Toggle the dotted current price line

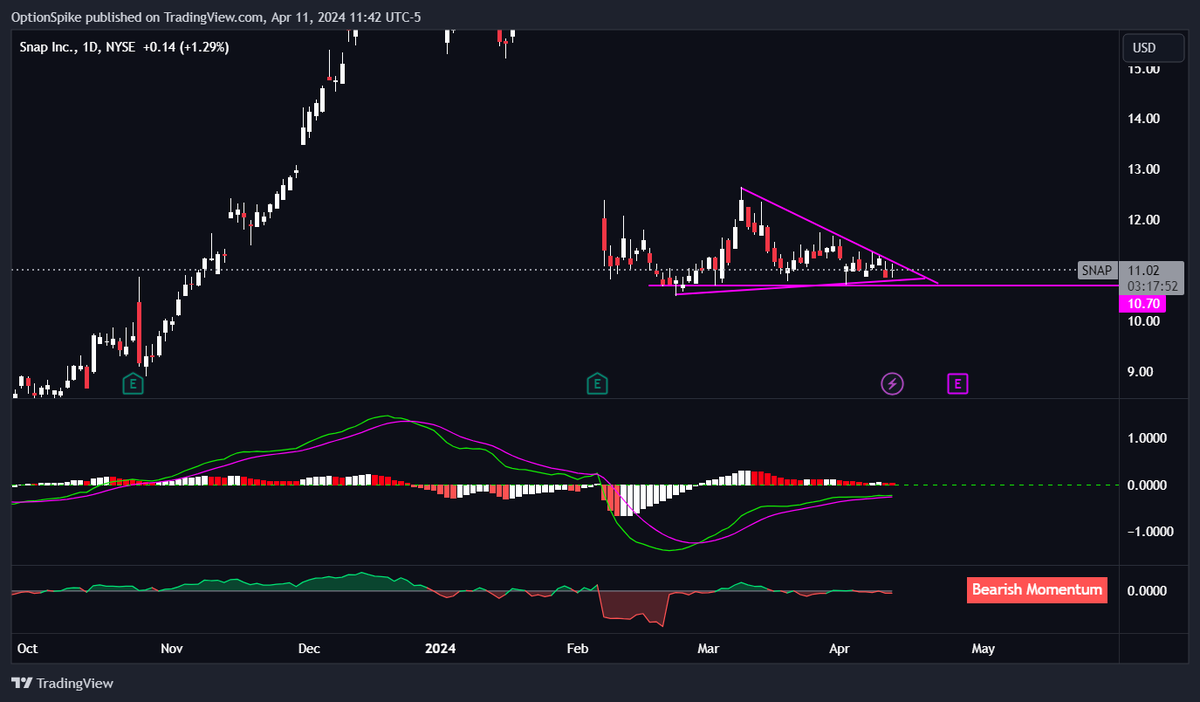click(x=500, y=268)
